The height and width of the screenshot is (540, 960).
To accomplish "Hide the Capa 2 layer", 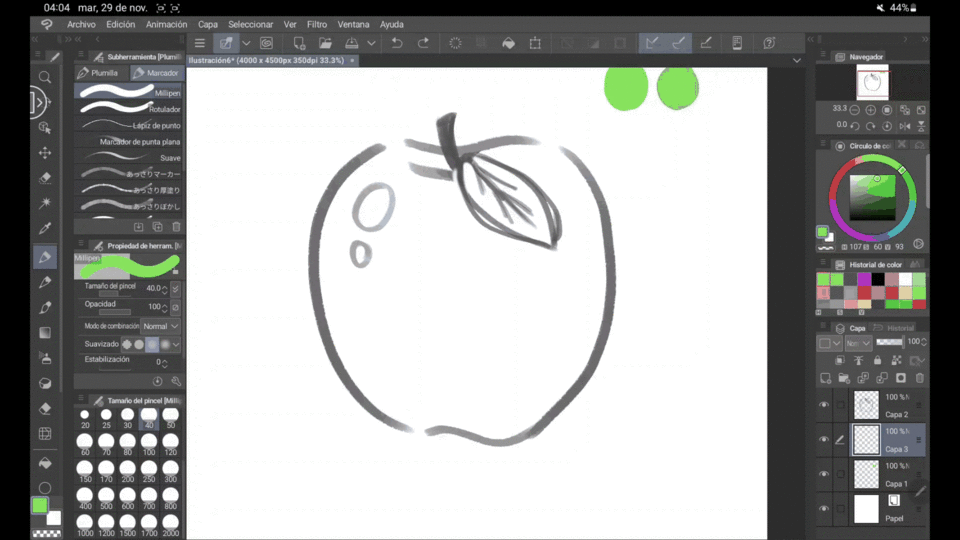I will (x=824, y=405).
